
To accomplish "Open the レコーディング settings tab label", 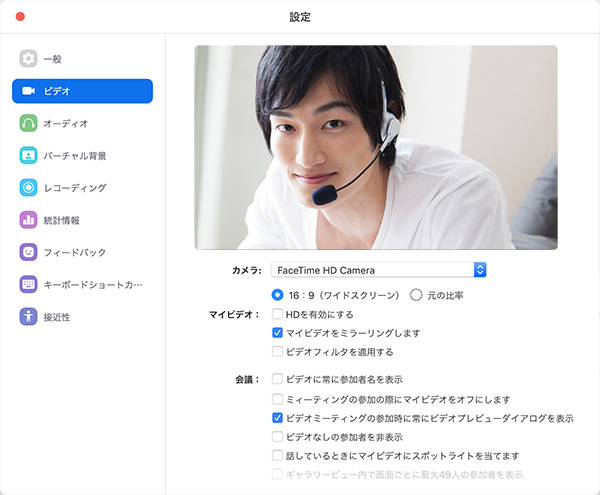I will 74,188.
